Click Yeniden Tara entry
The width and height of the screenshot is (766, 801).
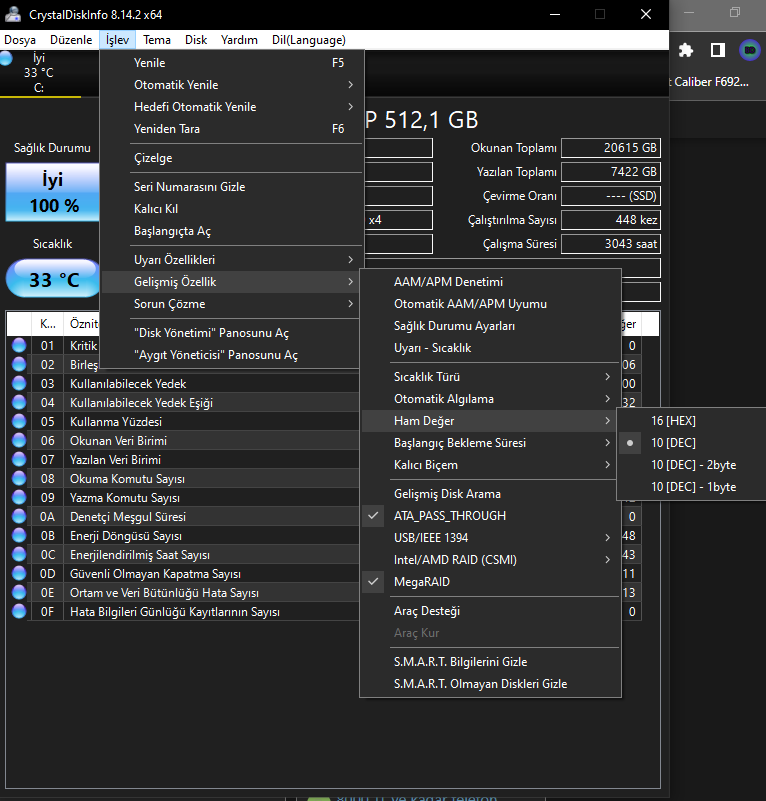tap(232, 129)
